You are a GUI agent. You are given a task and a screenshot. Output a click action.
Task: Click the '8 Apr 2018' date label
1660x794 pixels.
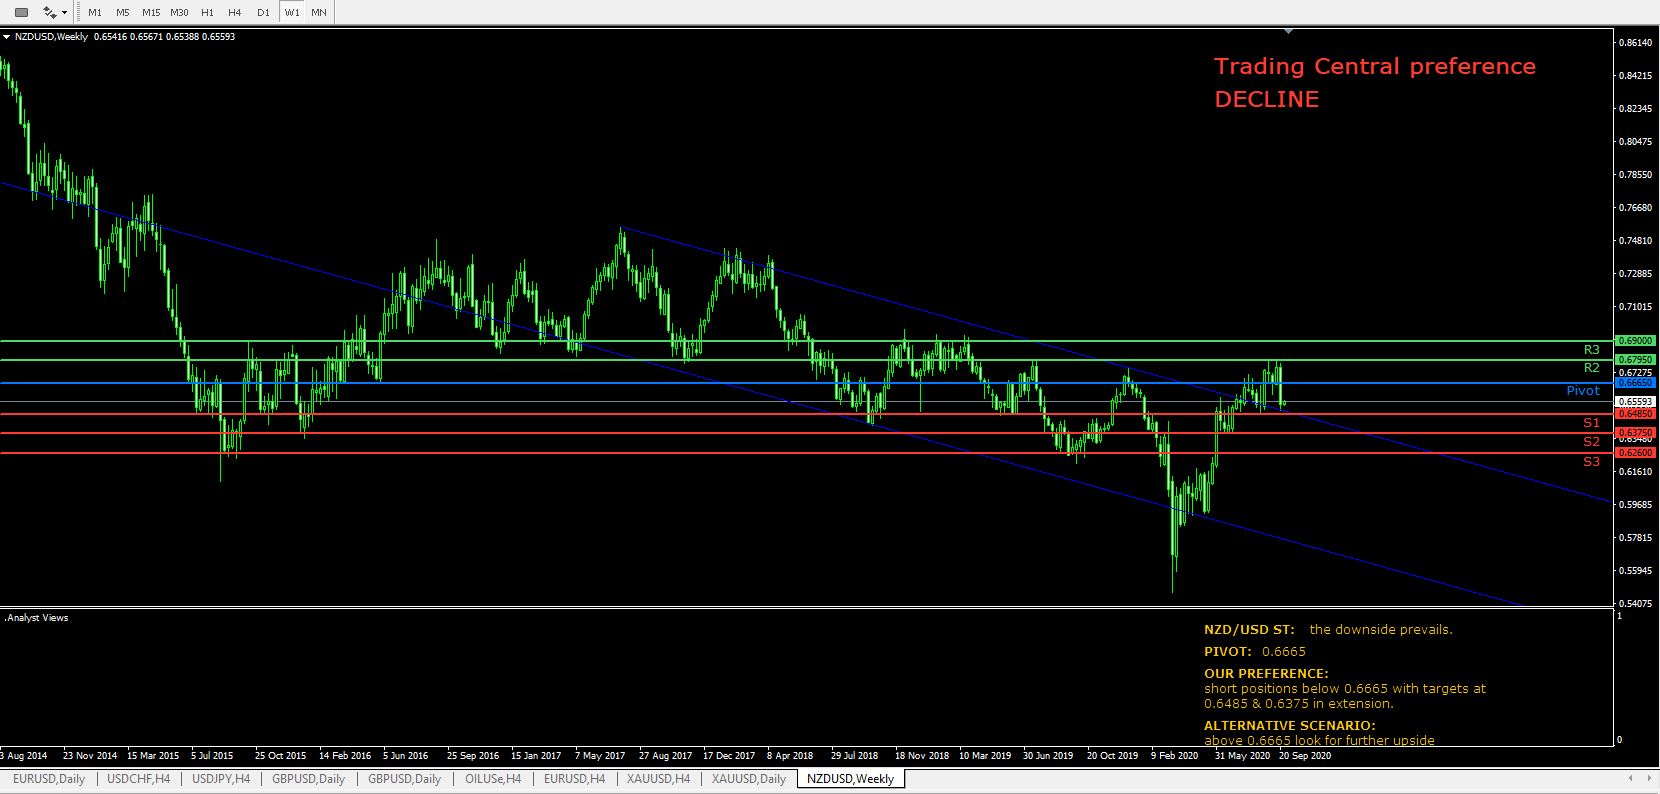[x=792, y=757]
